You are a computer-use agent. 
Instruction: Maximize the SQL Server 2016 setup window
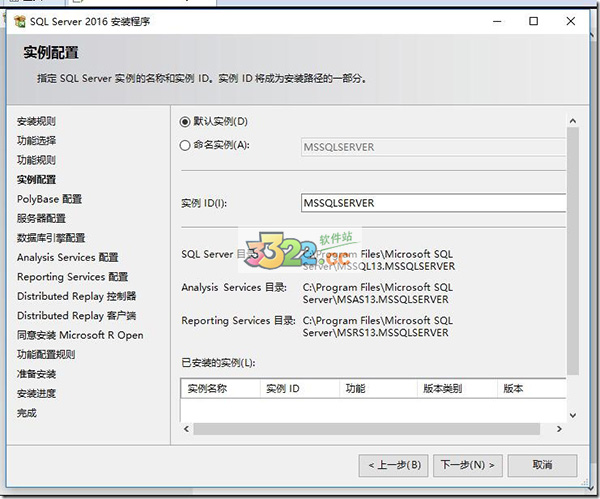533,21
